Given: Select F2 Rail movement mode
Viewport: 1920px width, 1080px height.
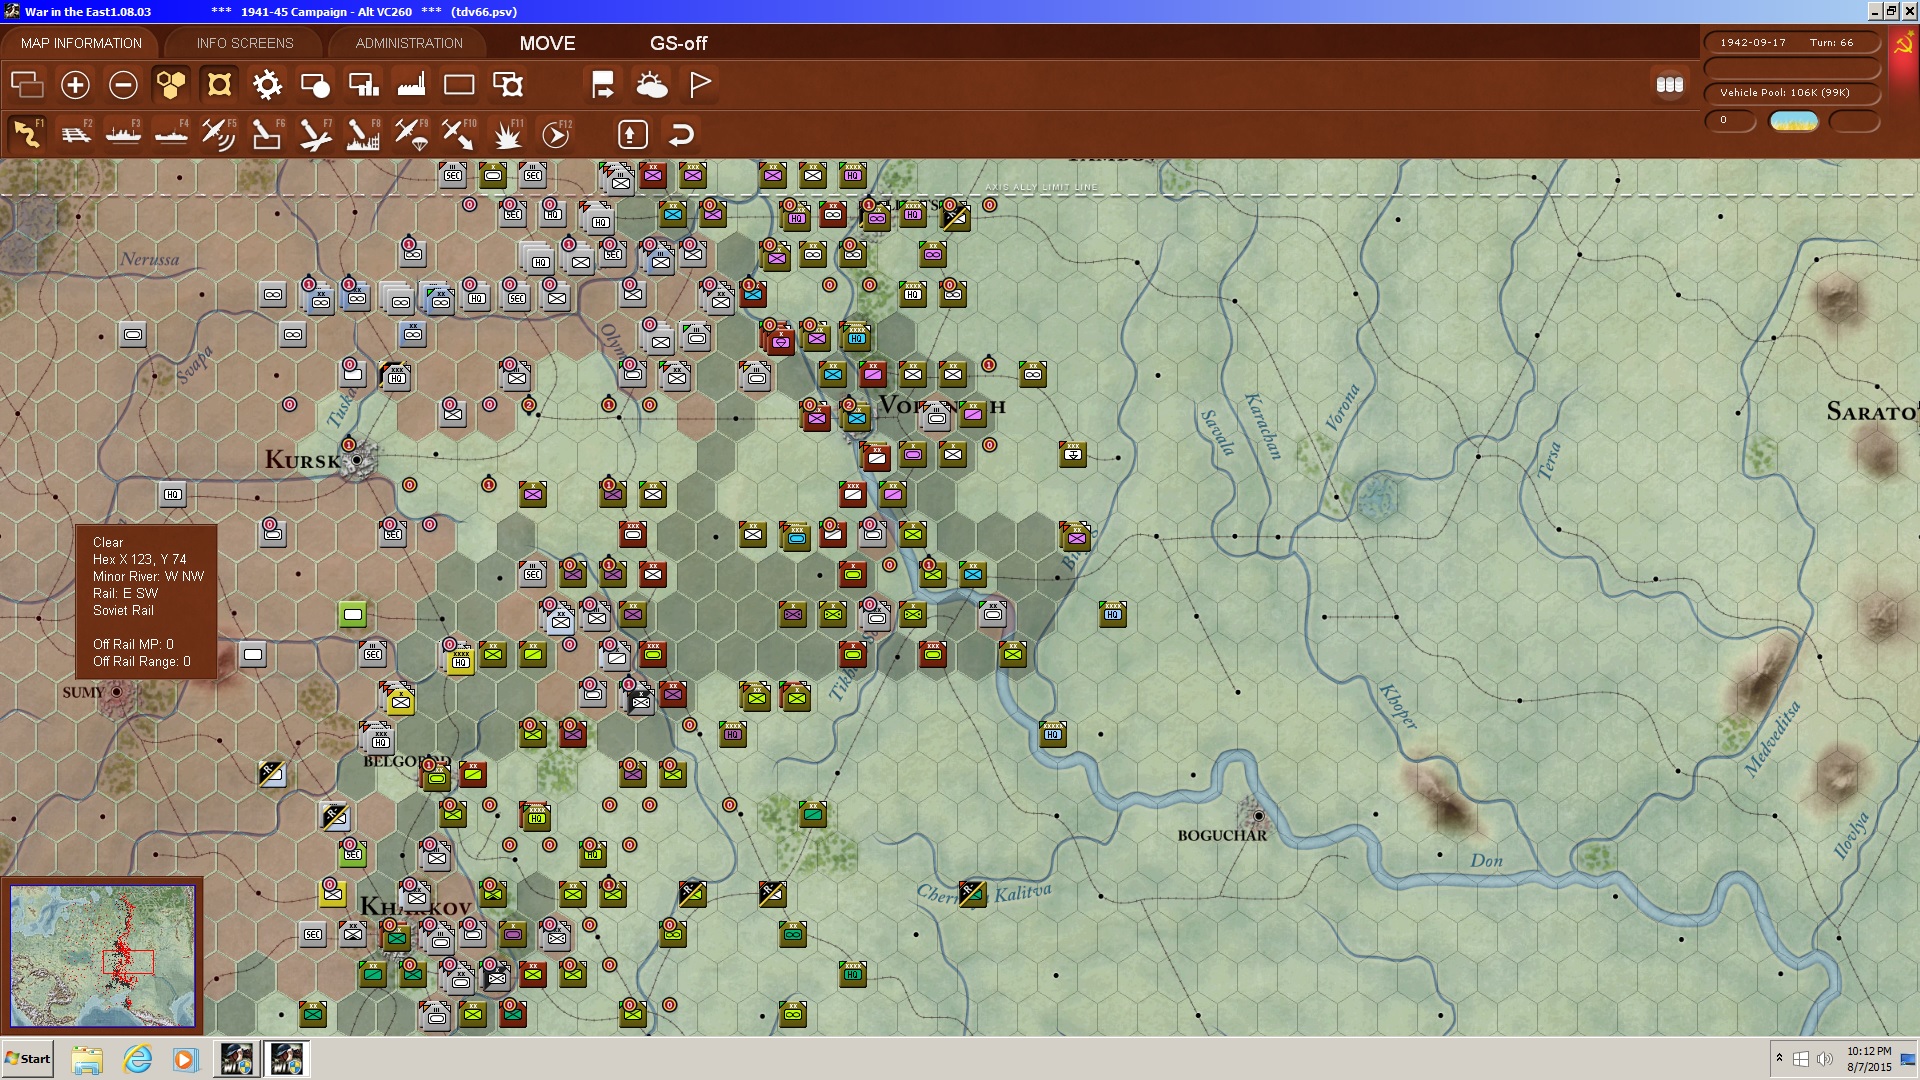Looking at the screenshot, I should point(75,133).
